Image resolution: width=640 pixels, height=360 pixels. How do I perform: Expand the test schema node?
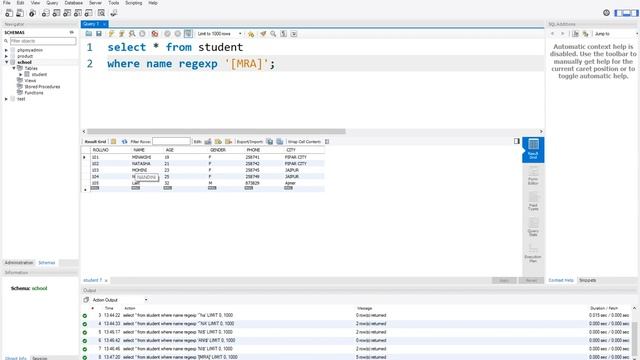[6, 99]
